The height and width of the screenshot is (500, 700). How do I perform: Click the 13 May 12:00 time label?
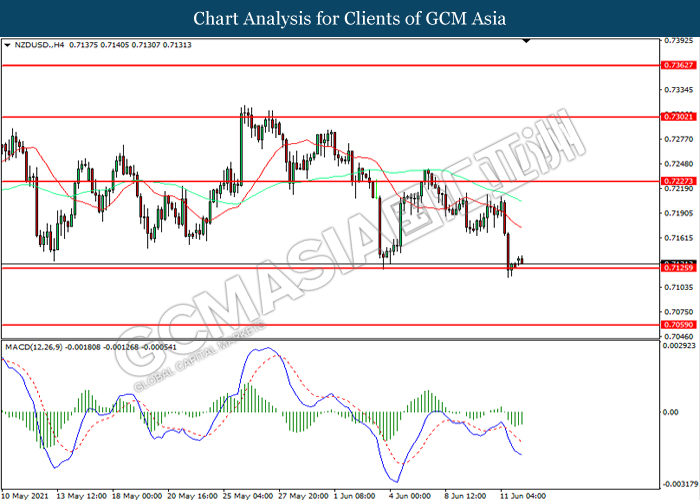click(81, 496)
